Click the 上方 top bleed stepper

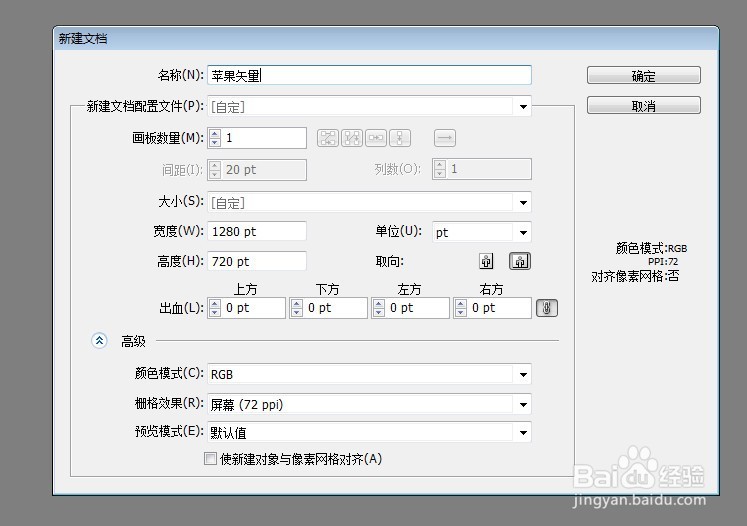tap(215, 308)
